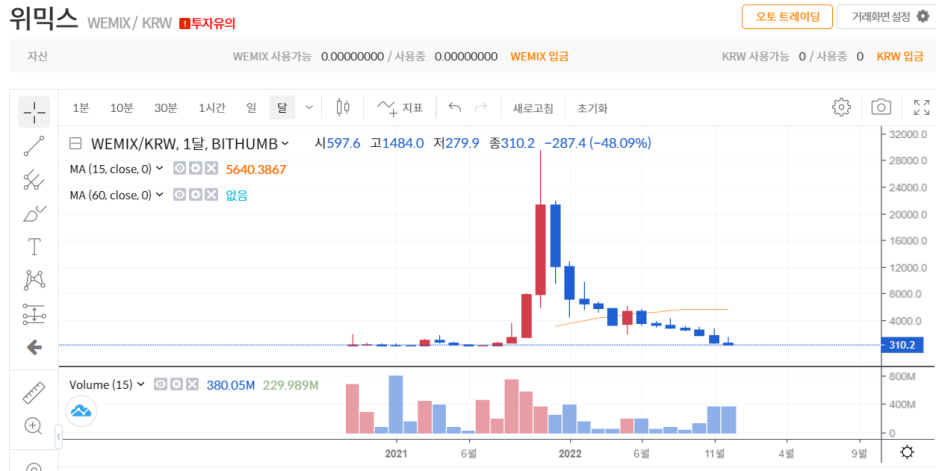Enter fullscreen chart mode

coord(922,107)
